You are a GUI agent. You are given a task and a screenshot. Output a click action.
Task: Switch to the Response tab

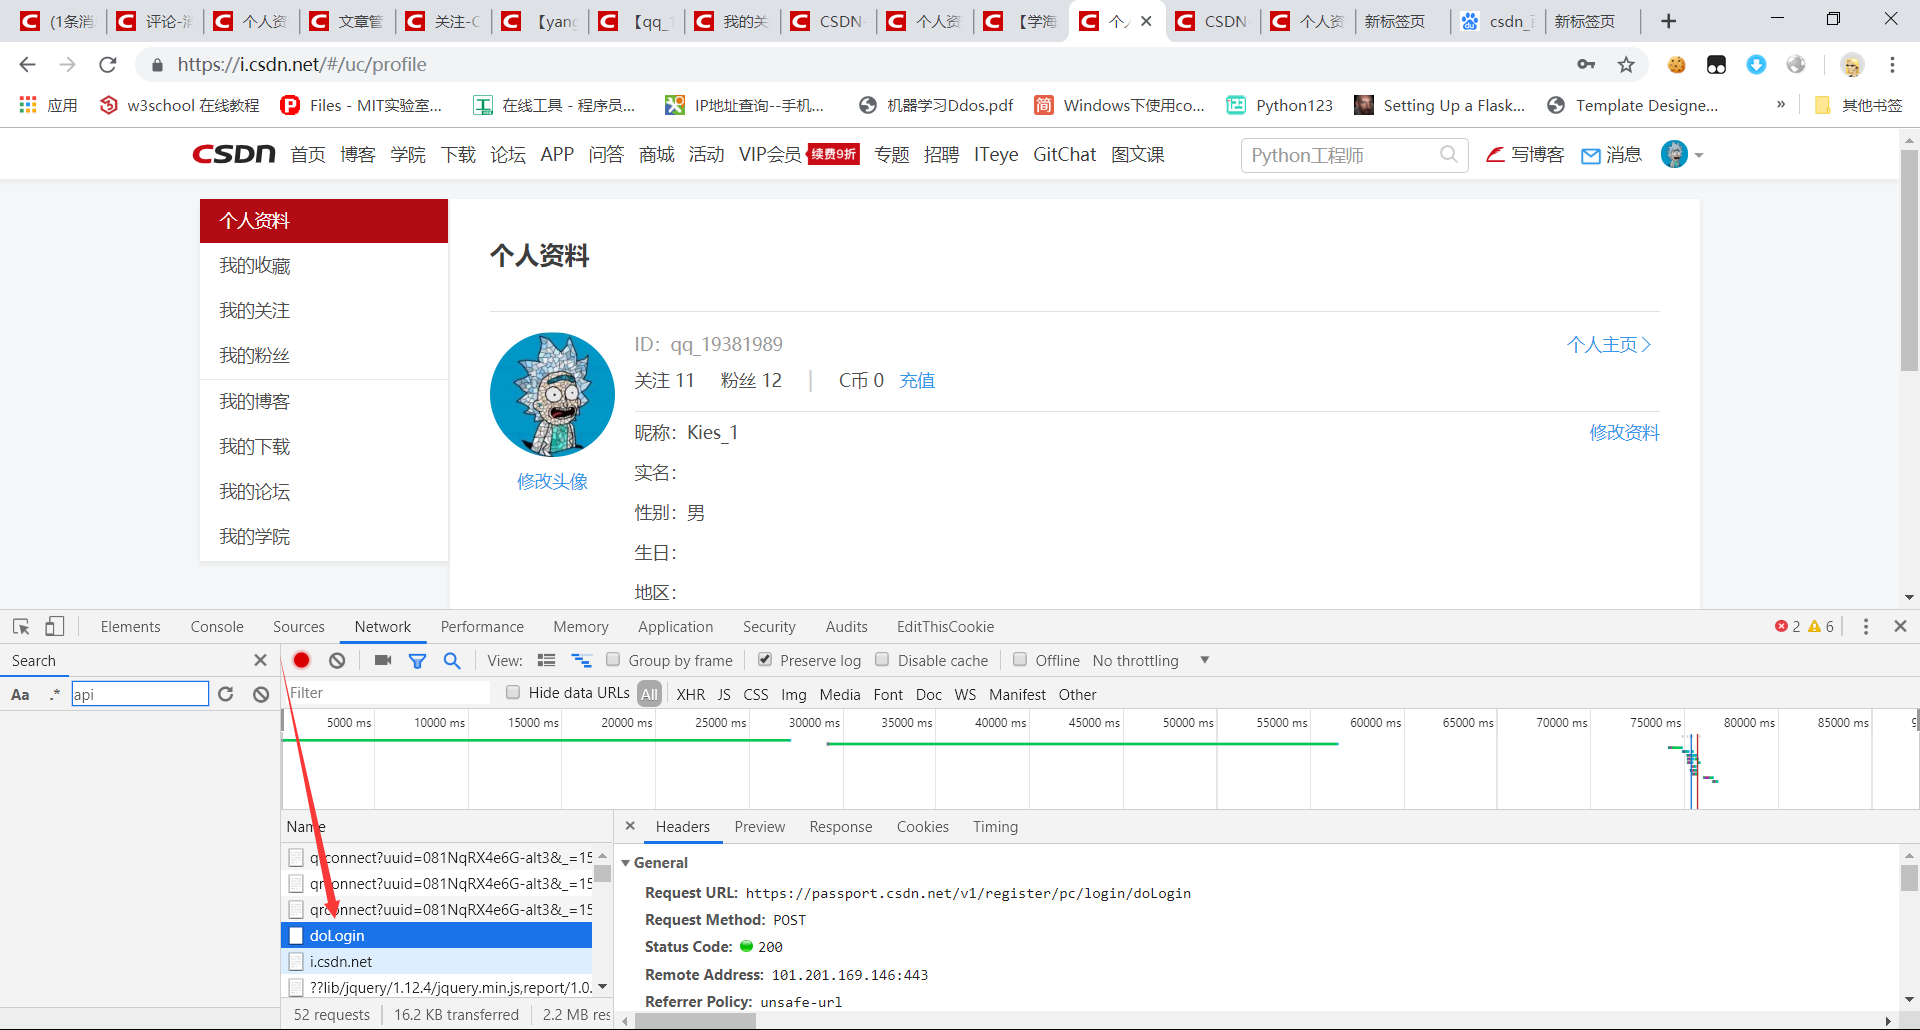coord(840,826)
